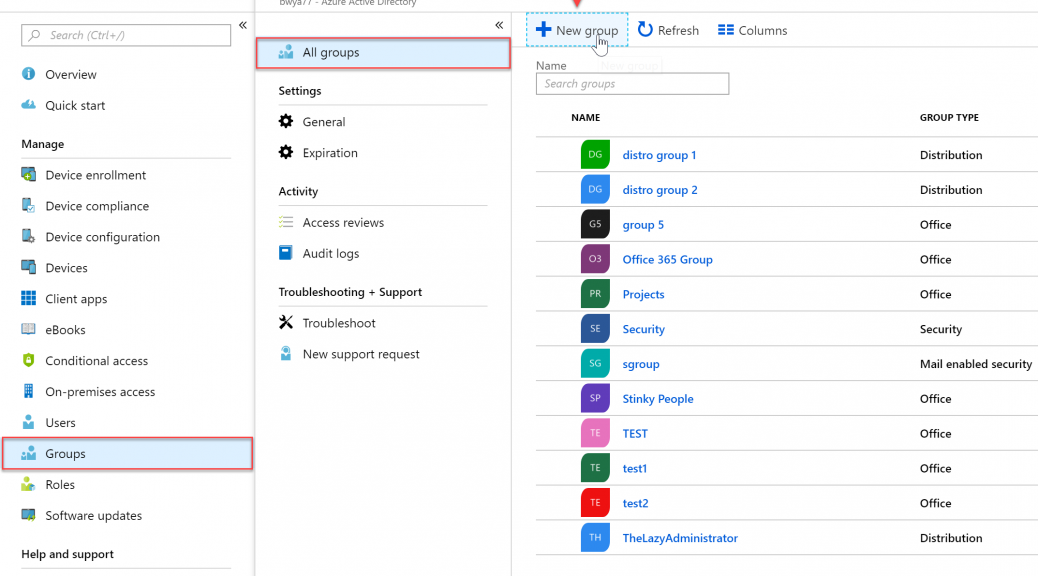The image size is (1038, 576).
Task: Click the Conditional access shield icon
Action: [x=28, y=360]
